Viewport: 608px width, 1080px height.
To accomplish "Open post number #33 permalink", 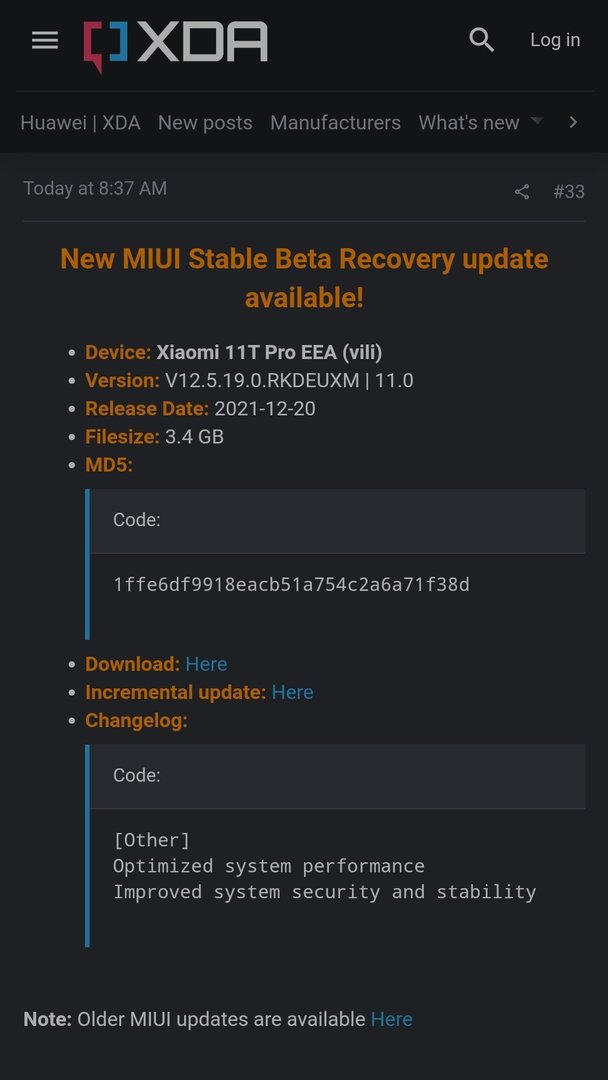I will point(569,191).
